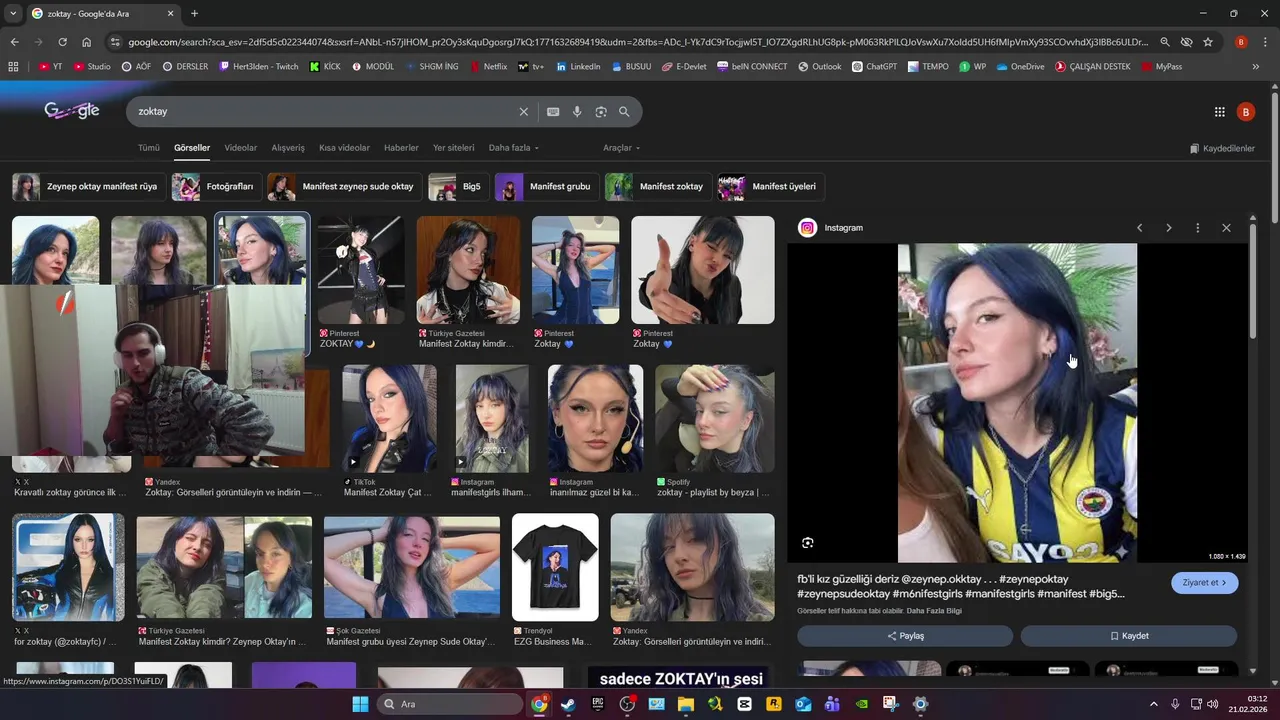This screenshot has height=720, width=1280.
Task: Open the browser home page
Action: 86,42
